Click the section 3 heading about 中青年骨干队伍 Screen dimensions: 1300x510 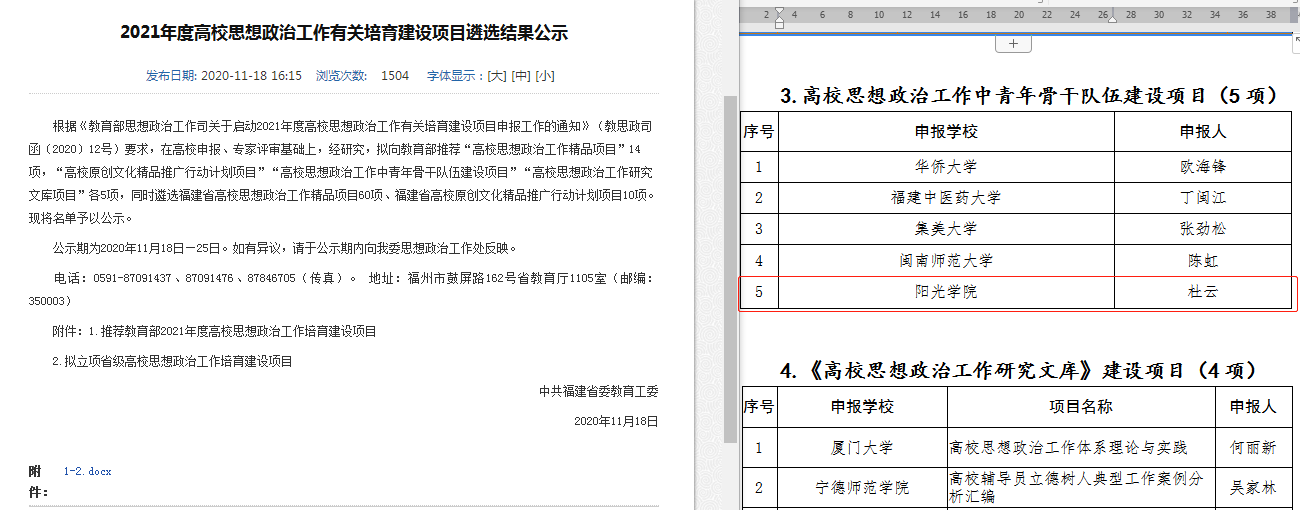click(x=1028, y=96)
